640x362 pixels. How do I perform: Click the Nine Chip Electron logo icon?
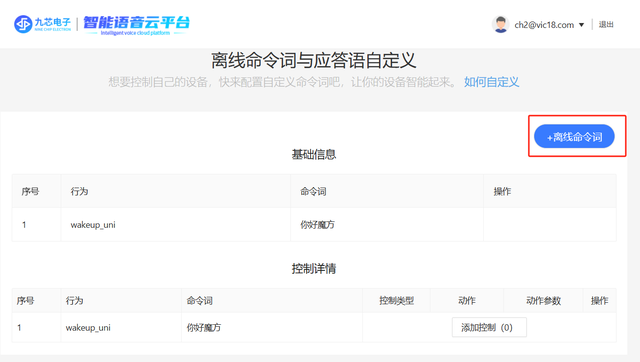coord(23,24)
